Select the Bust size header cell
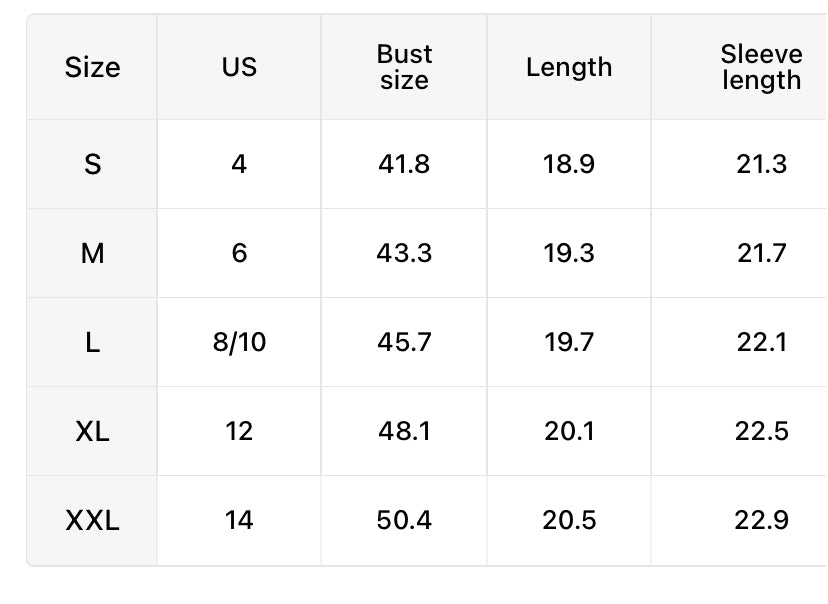The height and width of the screenshot is (604, 828). (404, 67)
